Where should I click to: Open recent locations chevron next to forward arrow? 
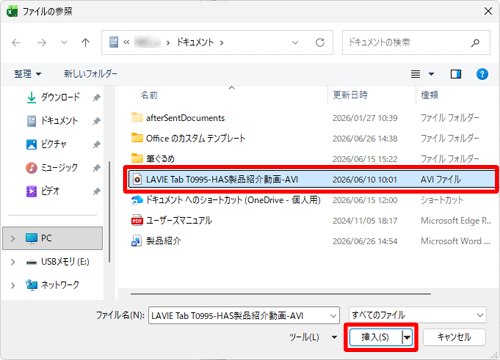64,43
